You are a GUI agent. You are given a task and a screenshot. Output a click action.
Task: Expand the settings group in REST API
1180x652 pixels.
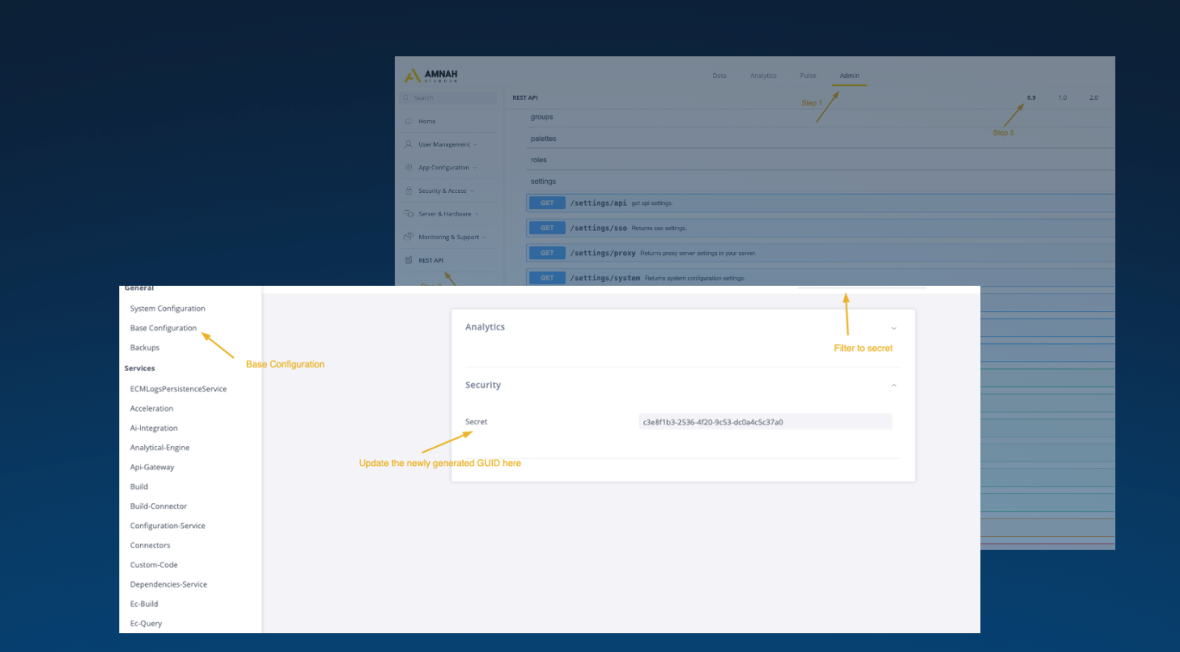click(x=543, y=181)
